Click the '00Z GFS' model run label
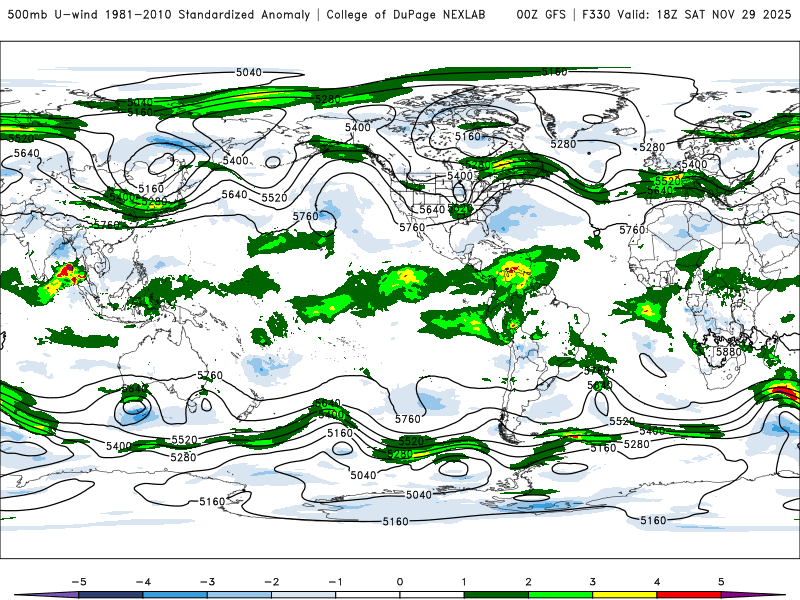Viewport: 800px width, 600px height. 541,15
